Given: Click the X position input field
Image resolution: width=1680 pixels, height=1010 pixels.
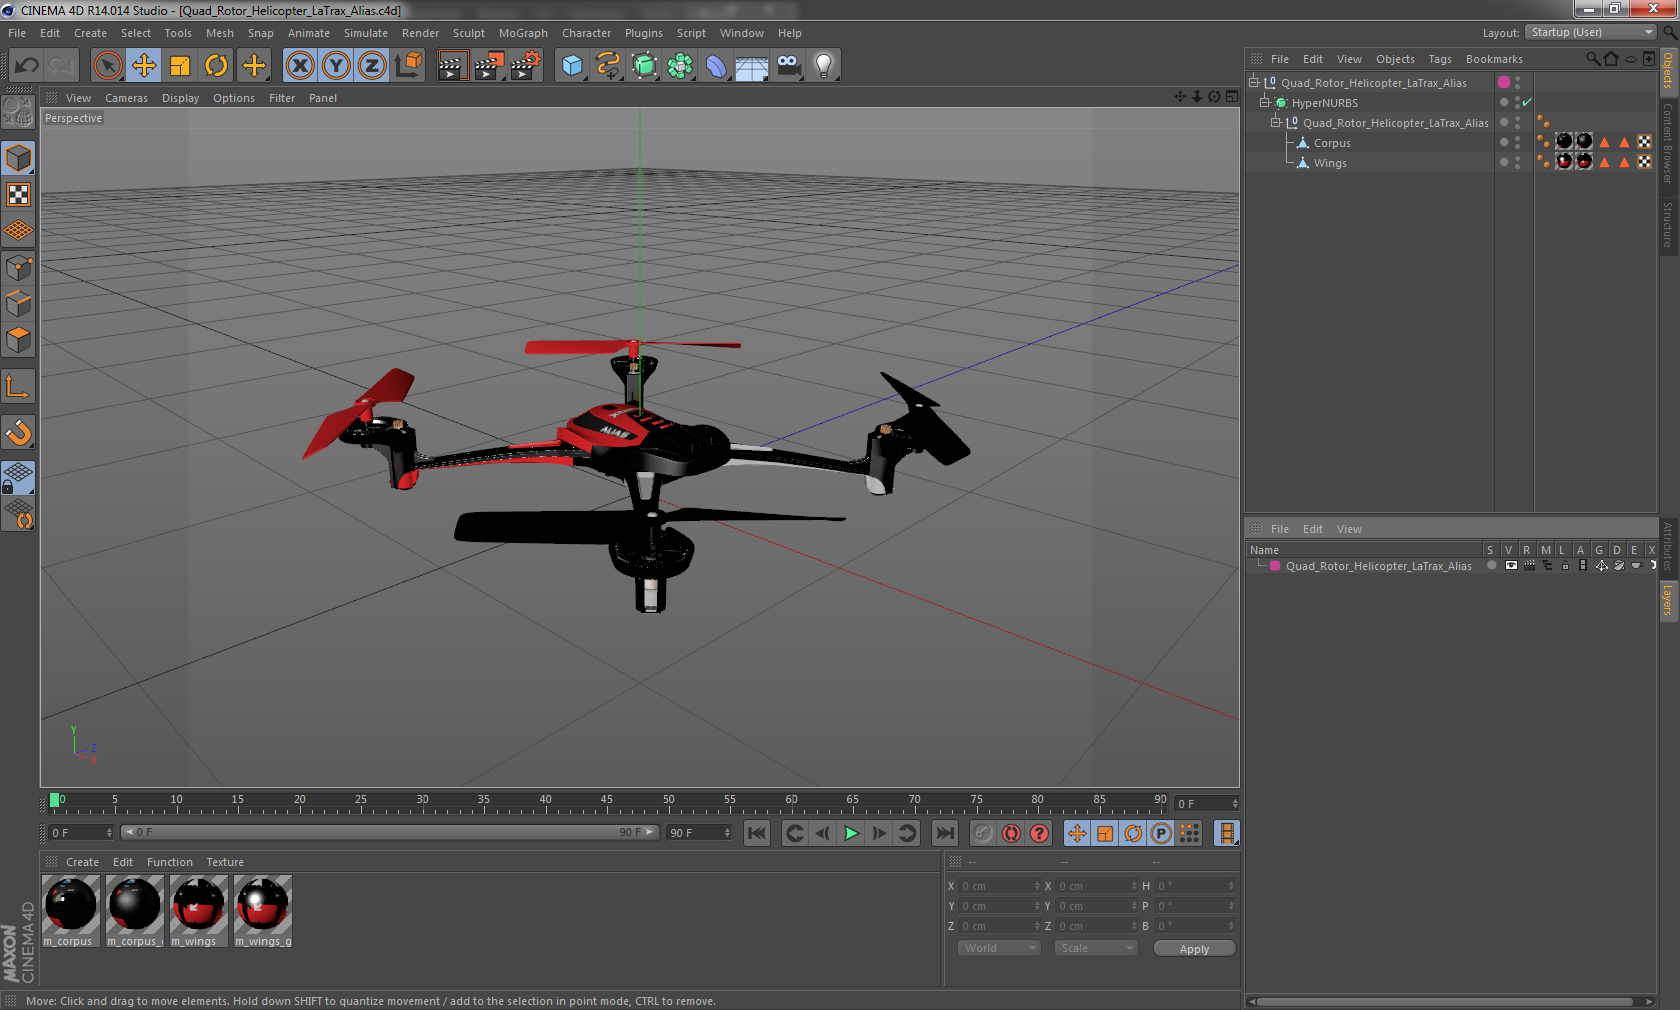Looking at the screenshot, I should pyautogui.click(x=1000, y=886).
